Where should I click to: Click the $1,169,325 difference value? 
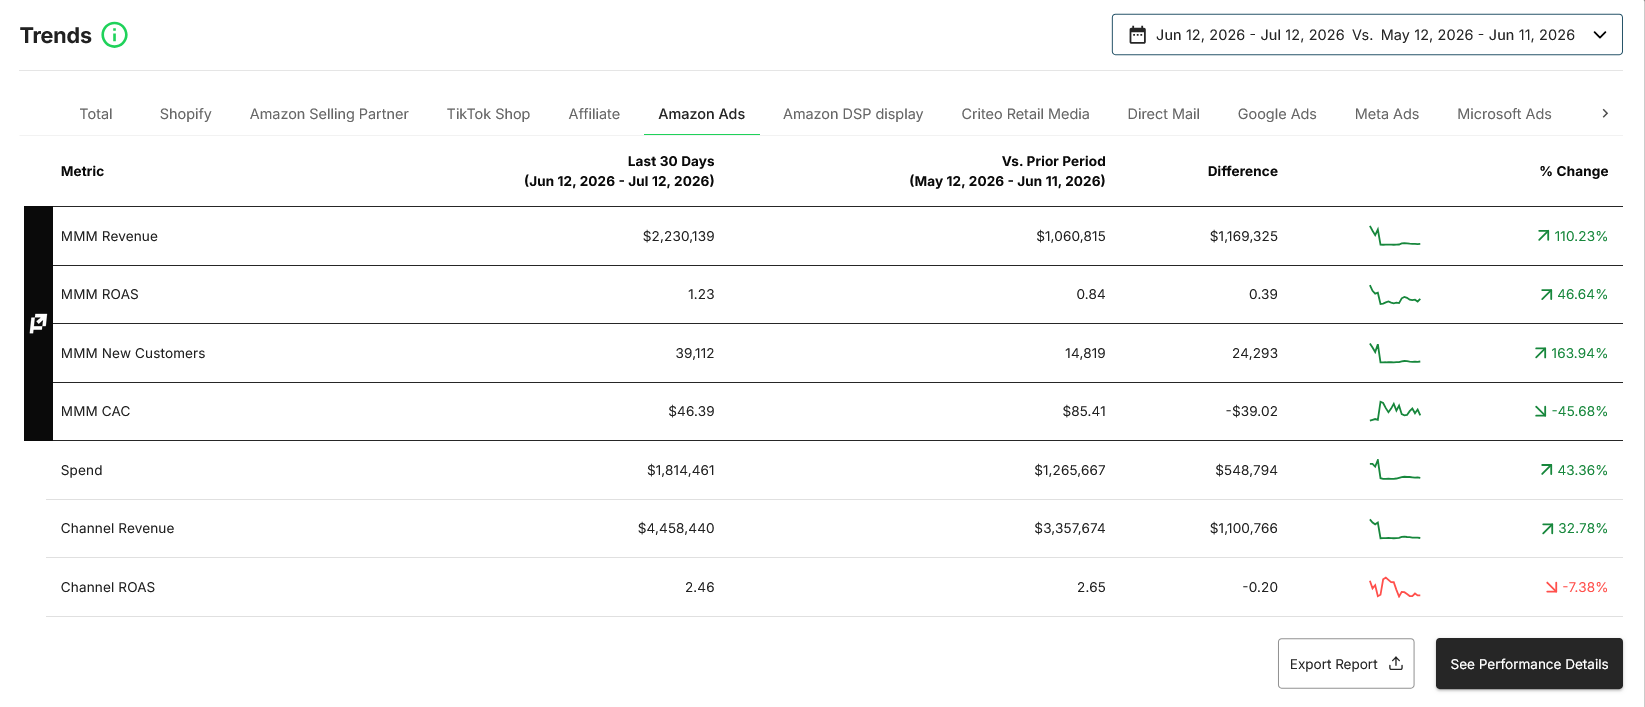pyautogui.click(x=1243, y=236)
